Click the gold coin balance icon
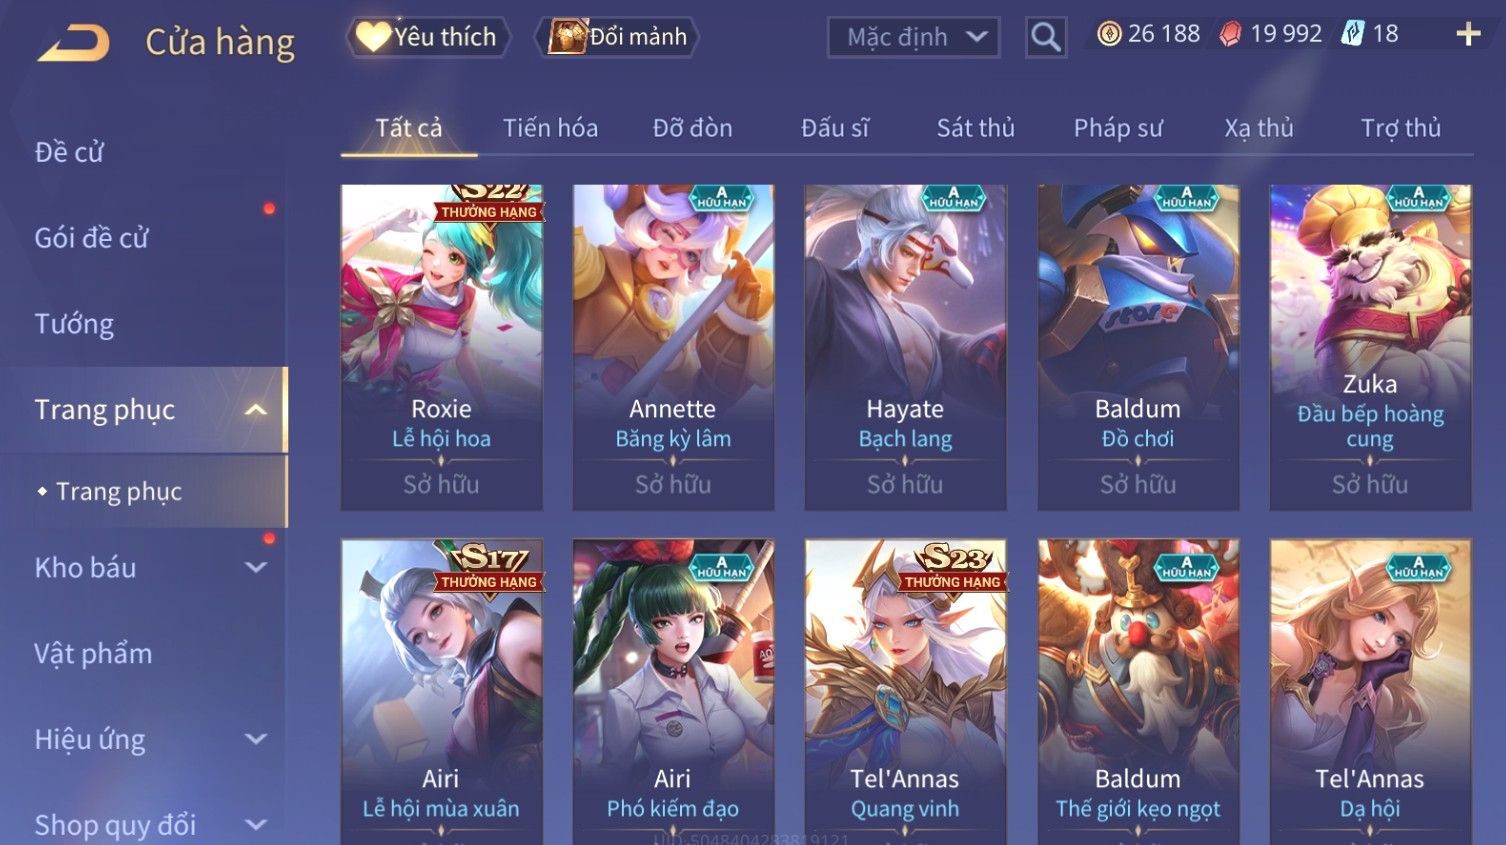This screenshot has height=845, width=1506. point(1108,34)
